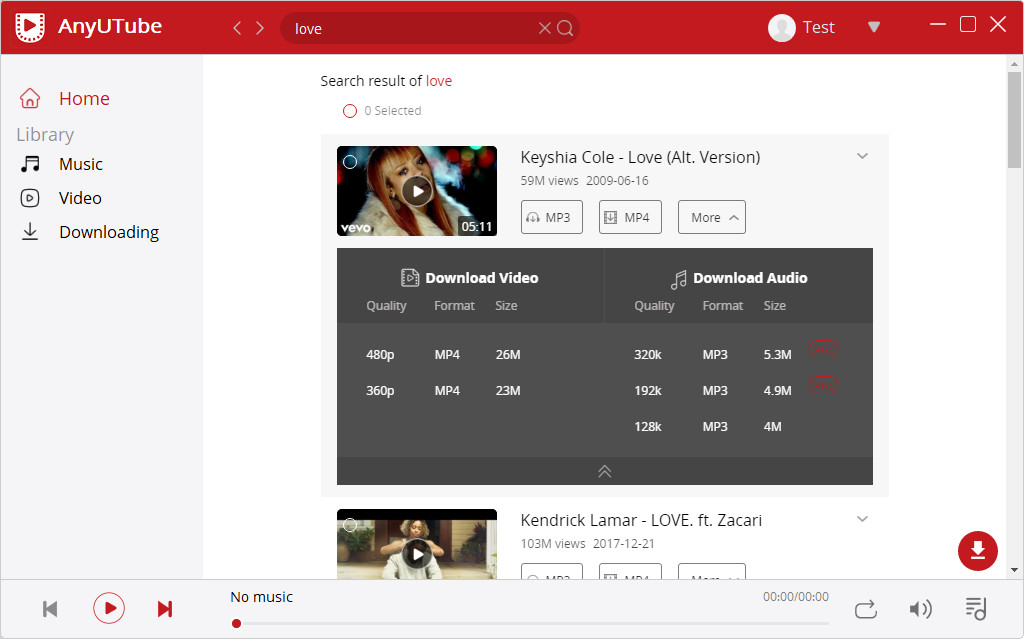Skip to the next track
The image size is (1024, 639).
coord(165,609)
